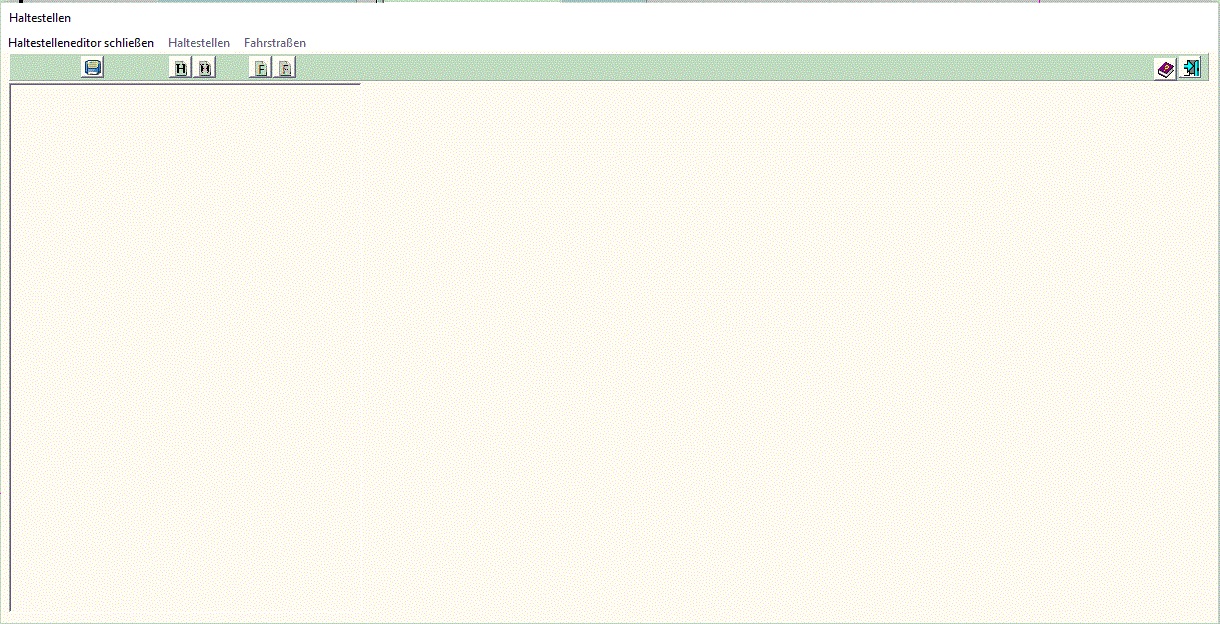The width and height of the screenshot is (1220, 624).
Task: Click the blue floppy-disk save icon
Action: 93,68
